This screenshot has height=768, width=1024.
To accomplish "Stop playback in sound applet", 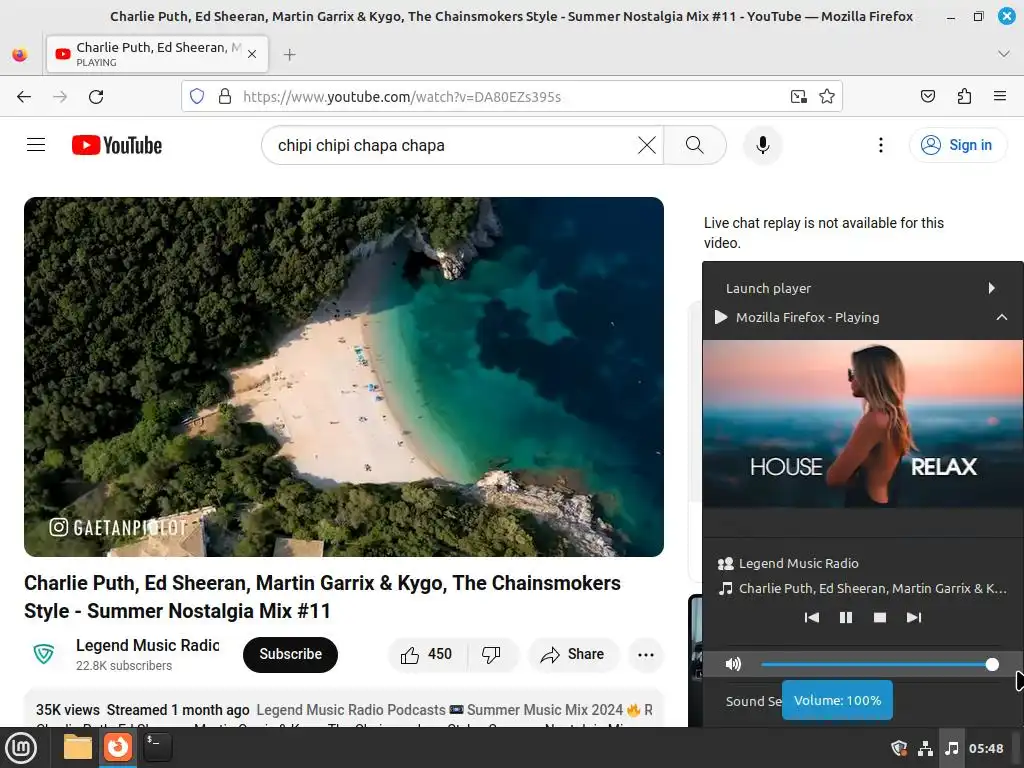I will point(880,618).
